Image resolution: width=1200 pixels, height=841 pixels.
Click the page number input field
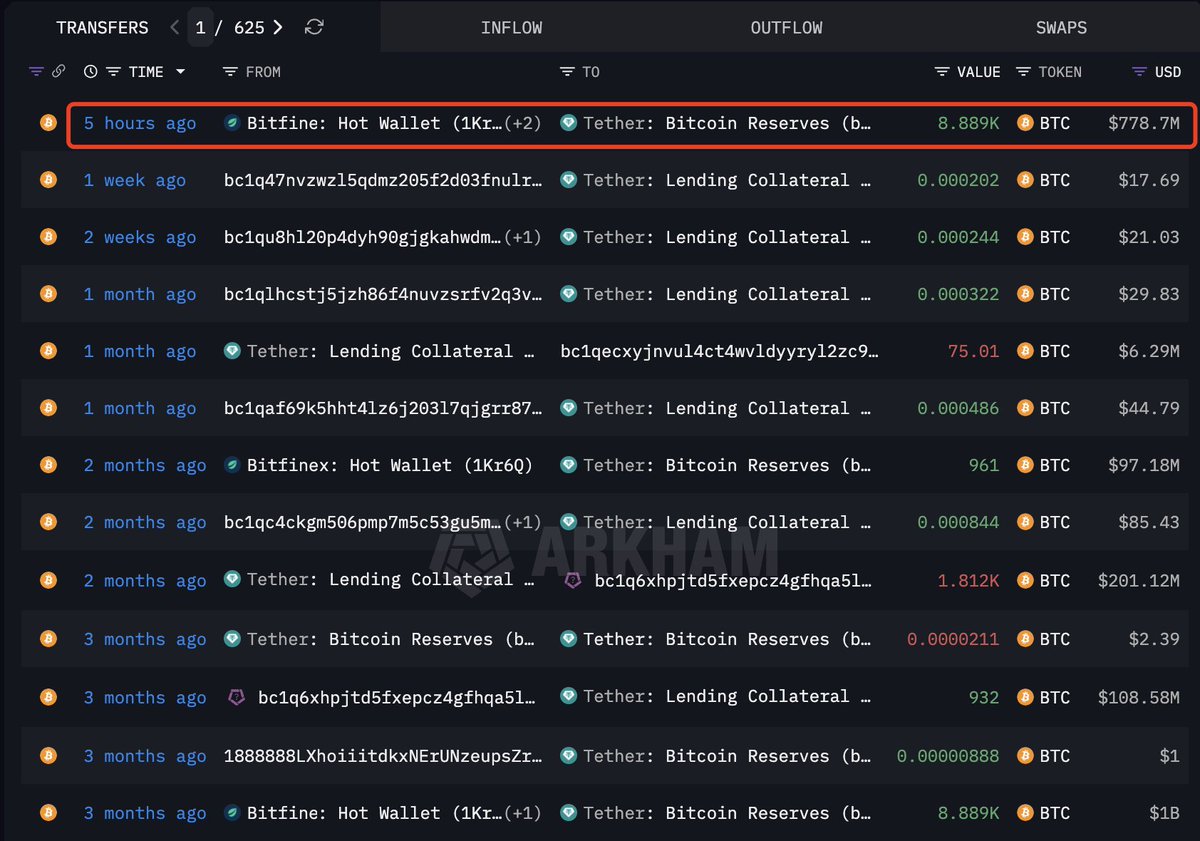point(201,27)
